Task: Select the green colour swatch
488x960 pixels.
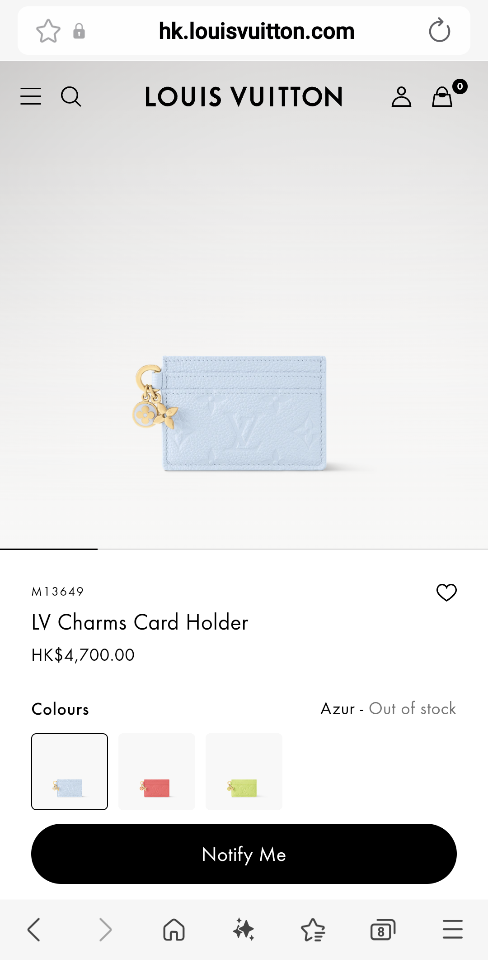Action: point(244,771)
